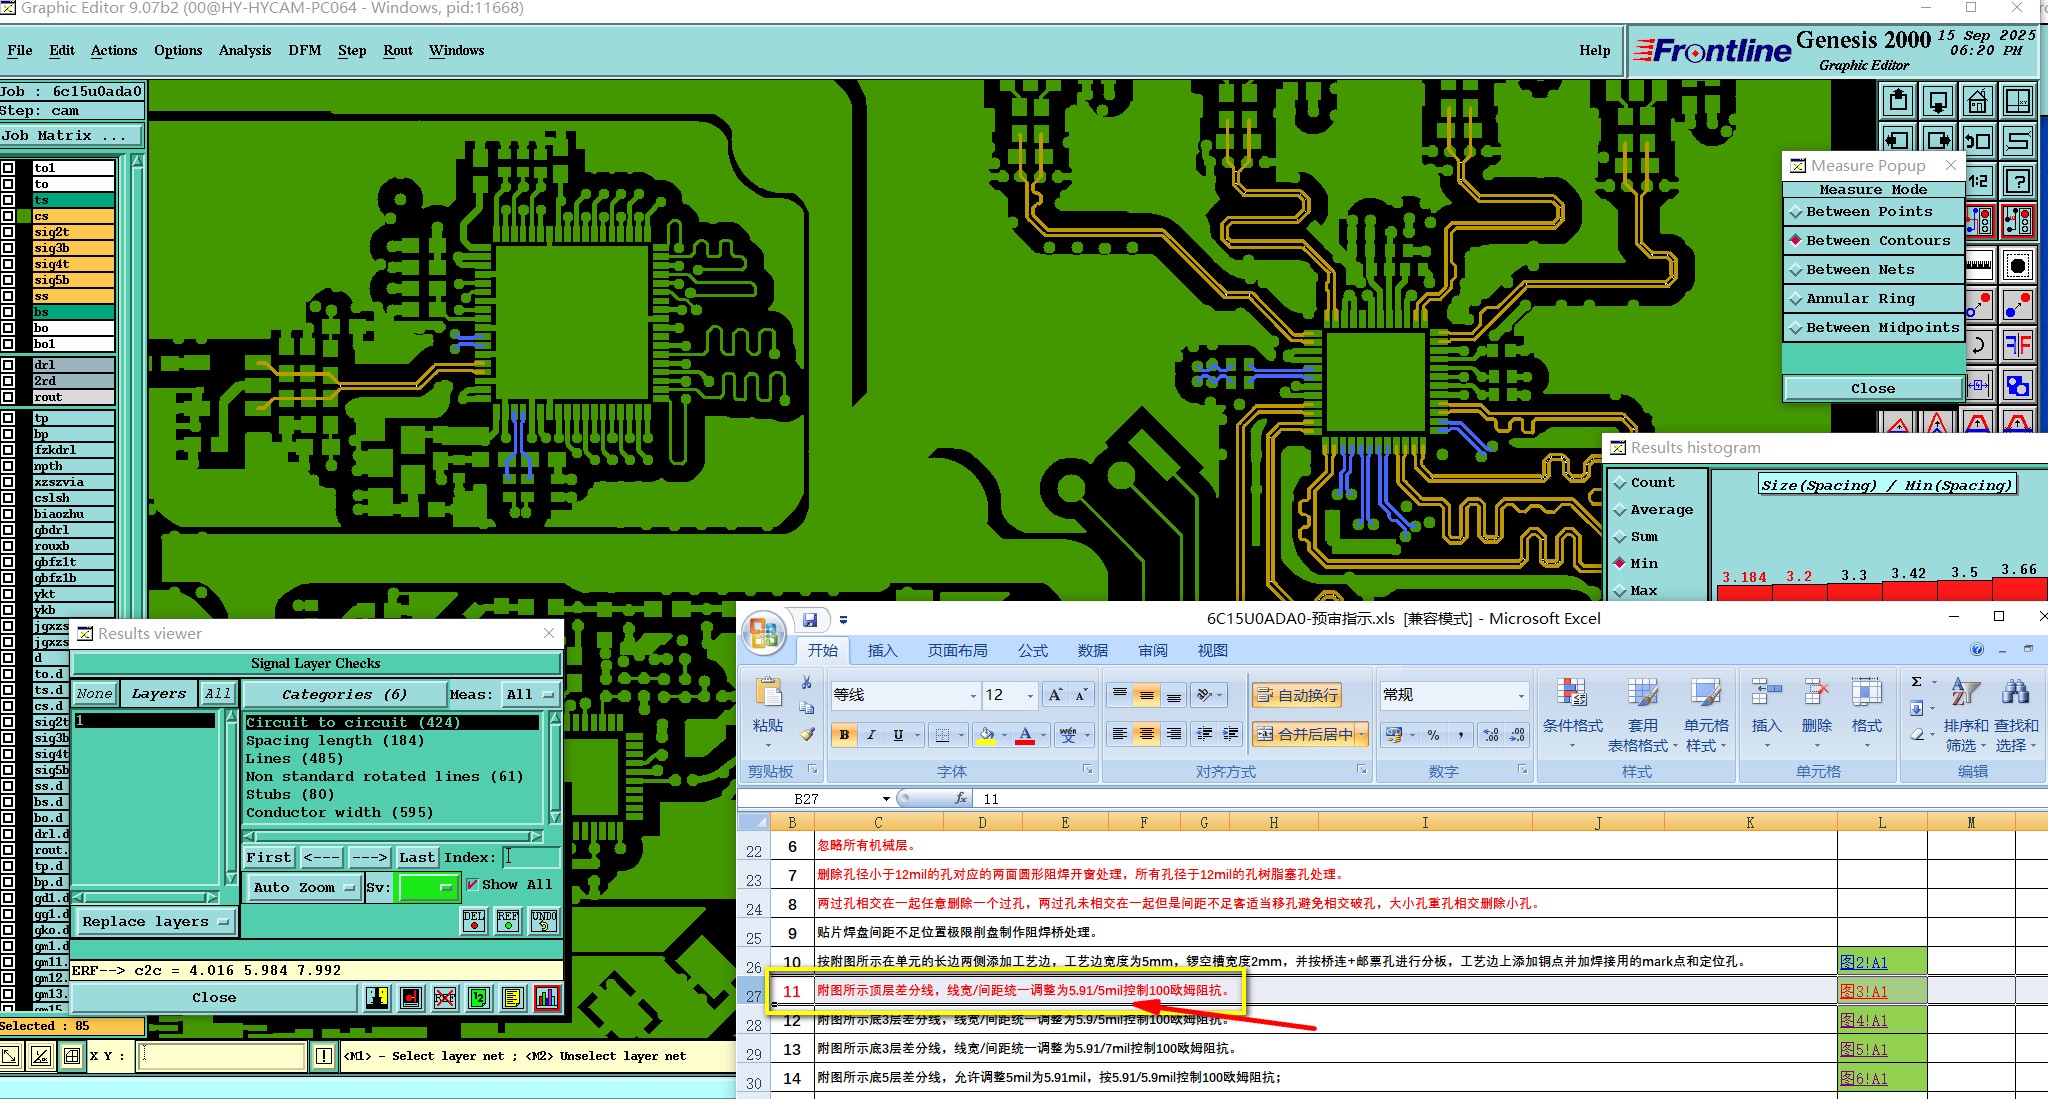Open the DFM menu
Screen dimensions: 2048x1099
(304, 50)
